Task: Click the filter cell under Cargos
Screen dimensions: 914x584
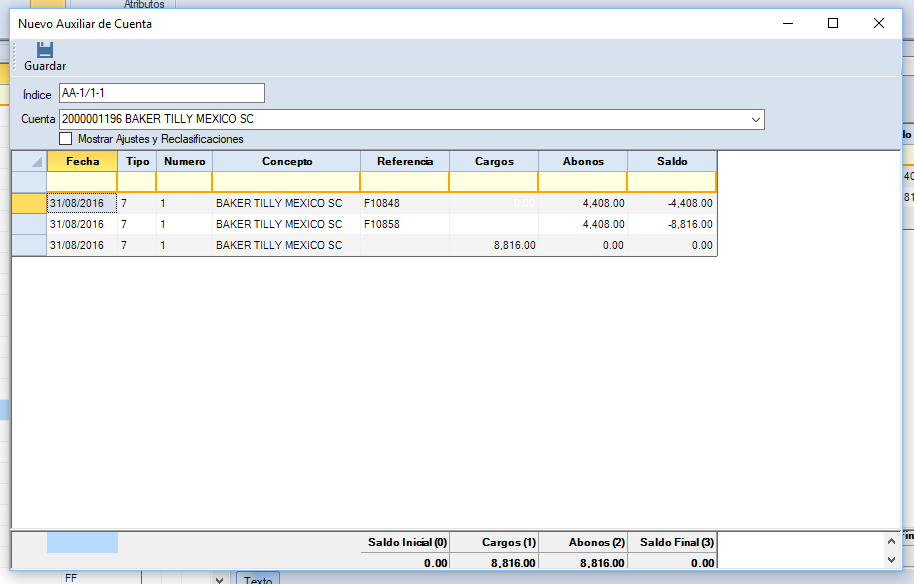Action: [x=493, y=182]
